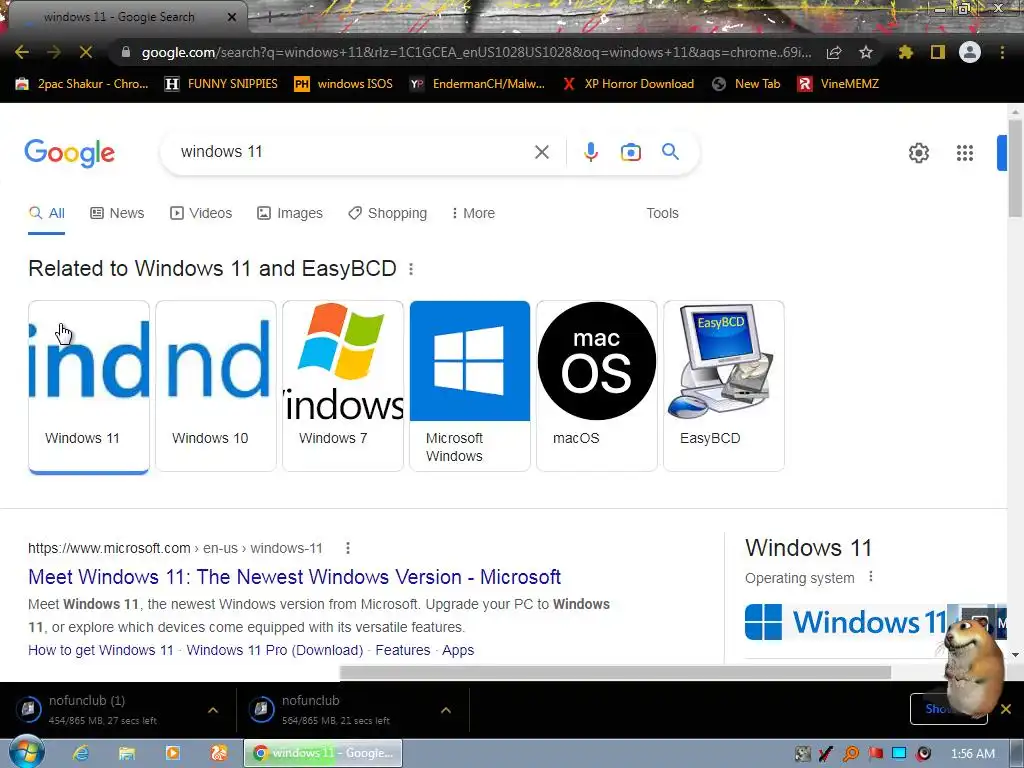
Task: Open the New Tab bookmark
Action: pyautogui.click(x=746, y=84)
